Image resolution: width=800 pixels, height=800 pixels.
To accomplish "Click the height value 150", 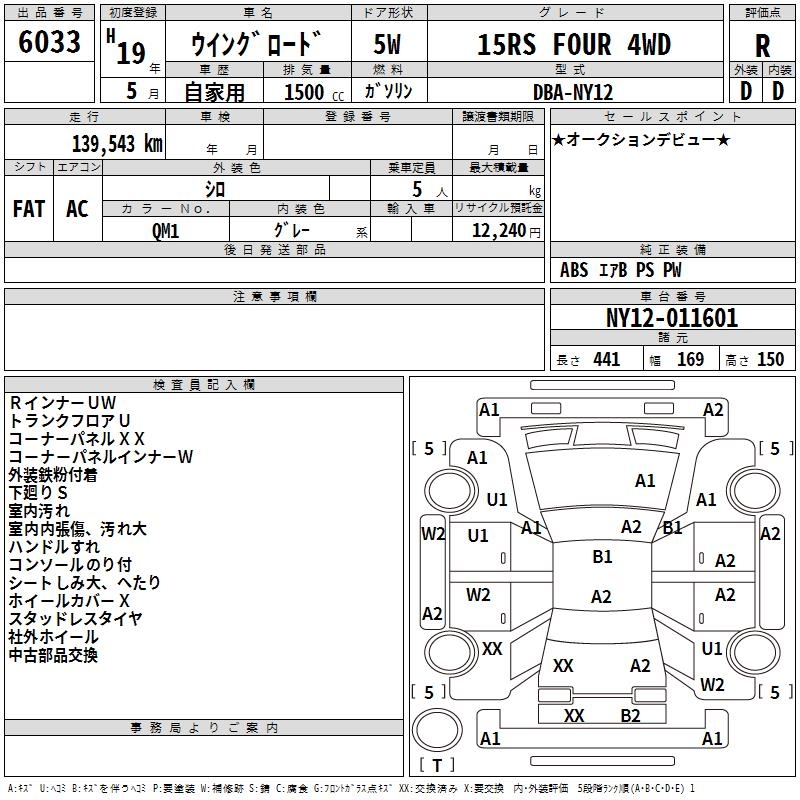I will 770,360.
